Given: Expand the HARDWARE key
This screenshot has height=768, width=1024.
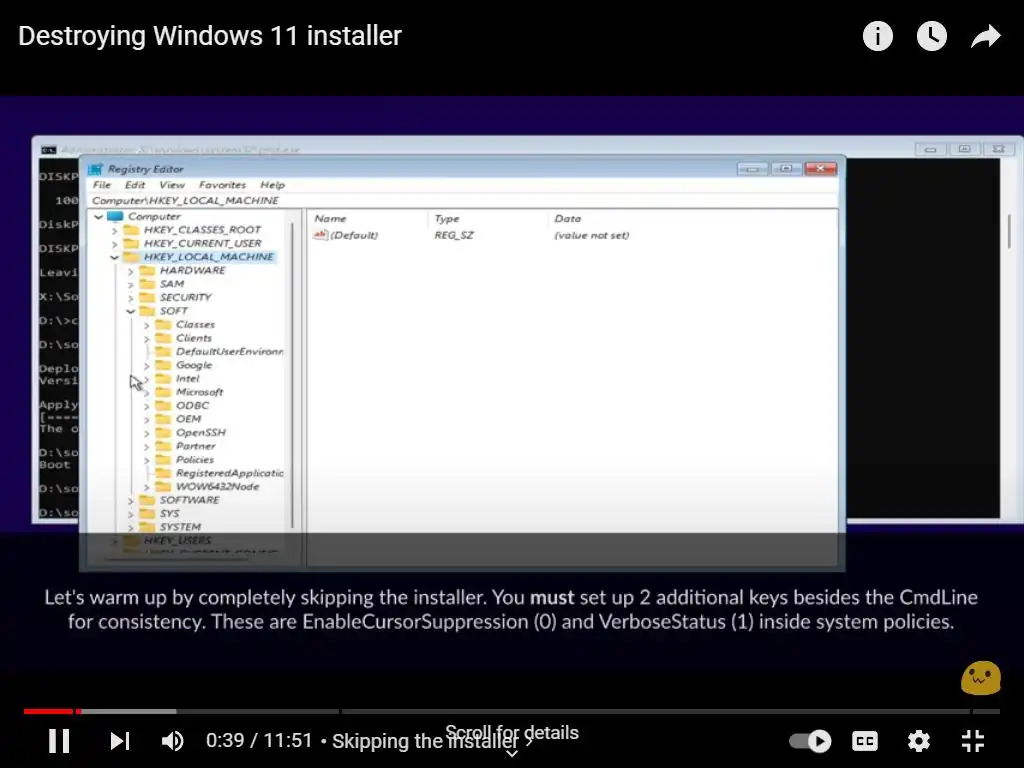Looking at the screenshot, I should (131, 270).
